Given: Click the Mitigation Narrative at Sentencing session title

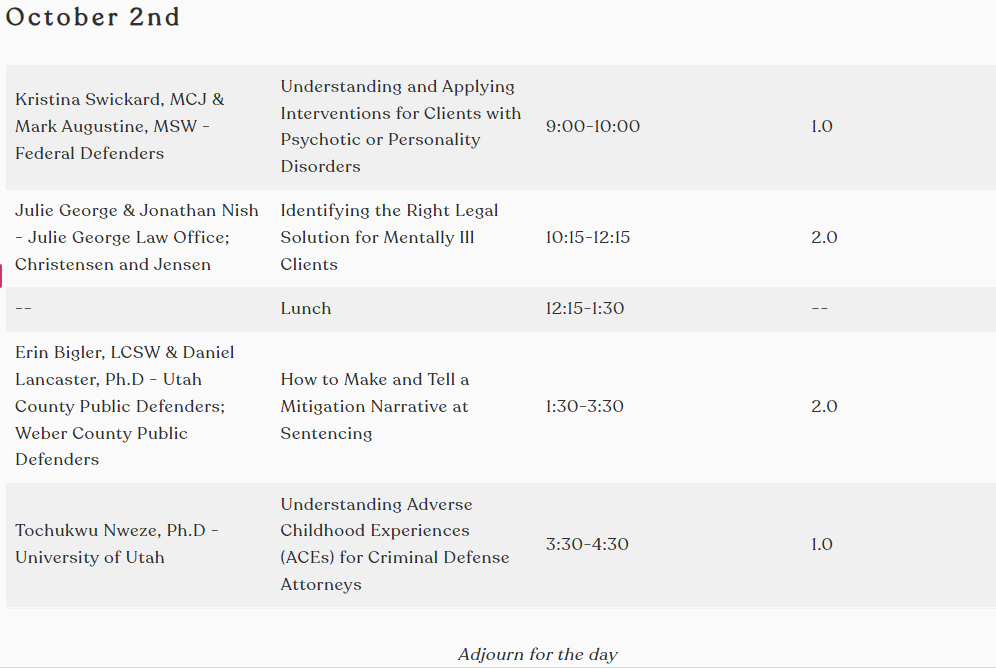Looking at the screenshot, I should (375, 407).
